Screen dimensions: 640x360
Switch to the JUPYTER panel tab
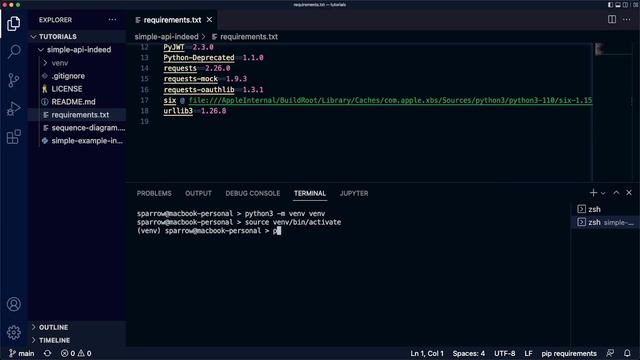click(x=354, y=193)
